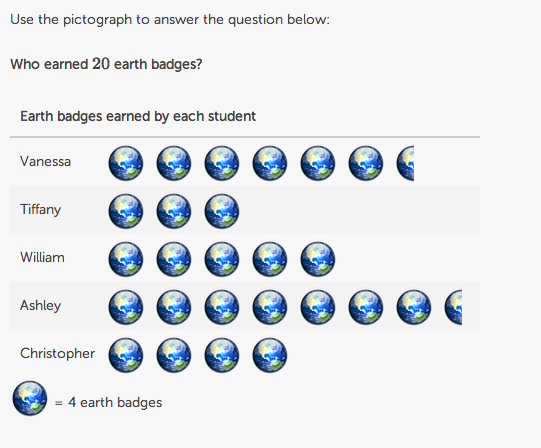Select Tiffany's third earth badge
Screen dimensions: 541x448
222,211
